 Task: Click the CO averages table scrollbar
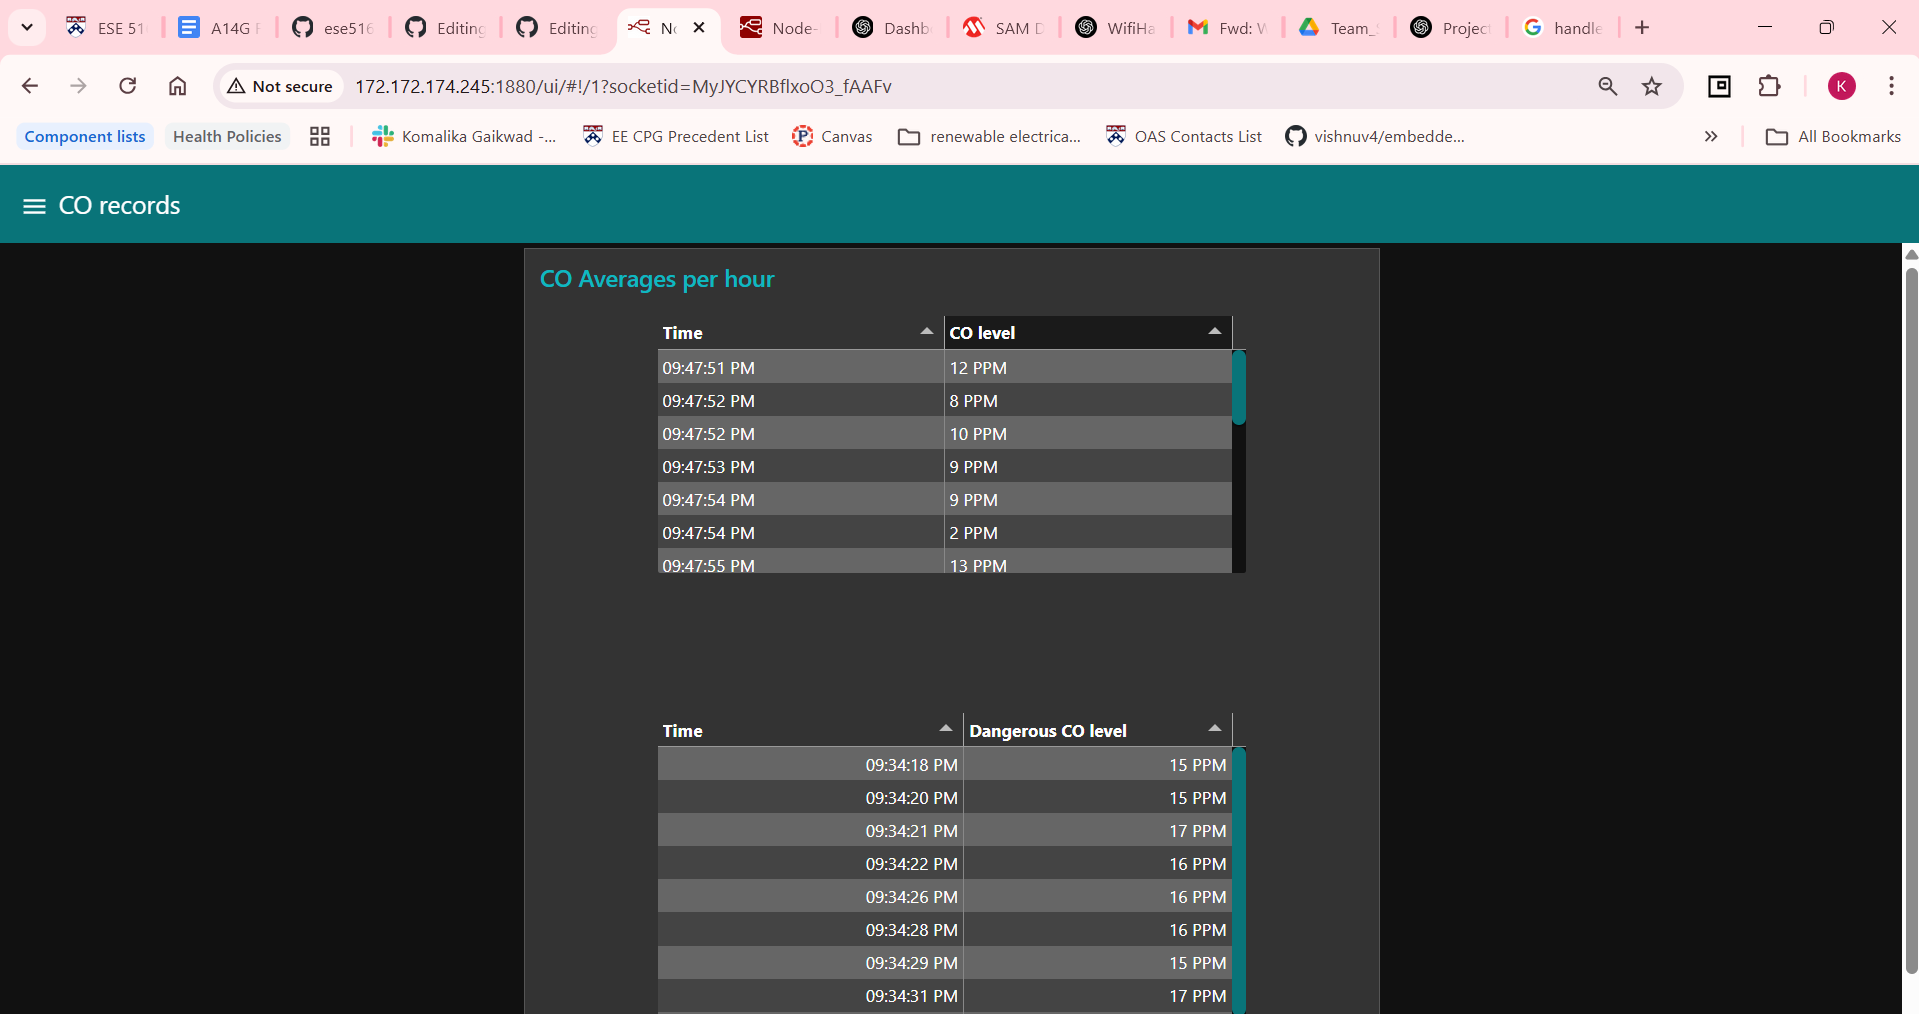[1238, 388]
